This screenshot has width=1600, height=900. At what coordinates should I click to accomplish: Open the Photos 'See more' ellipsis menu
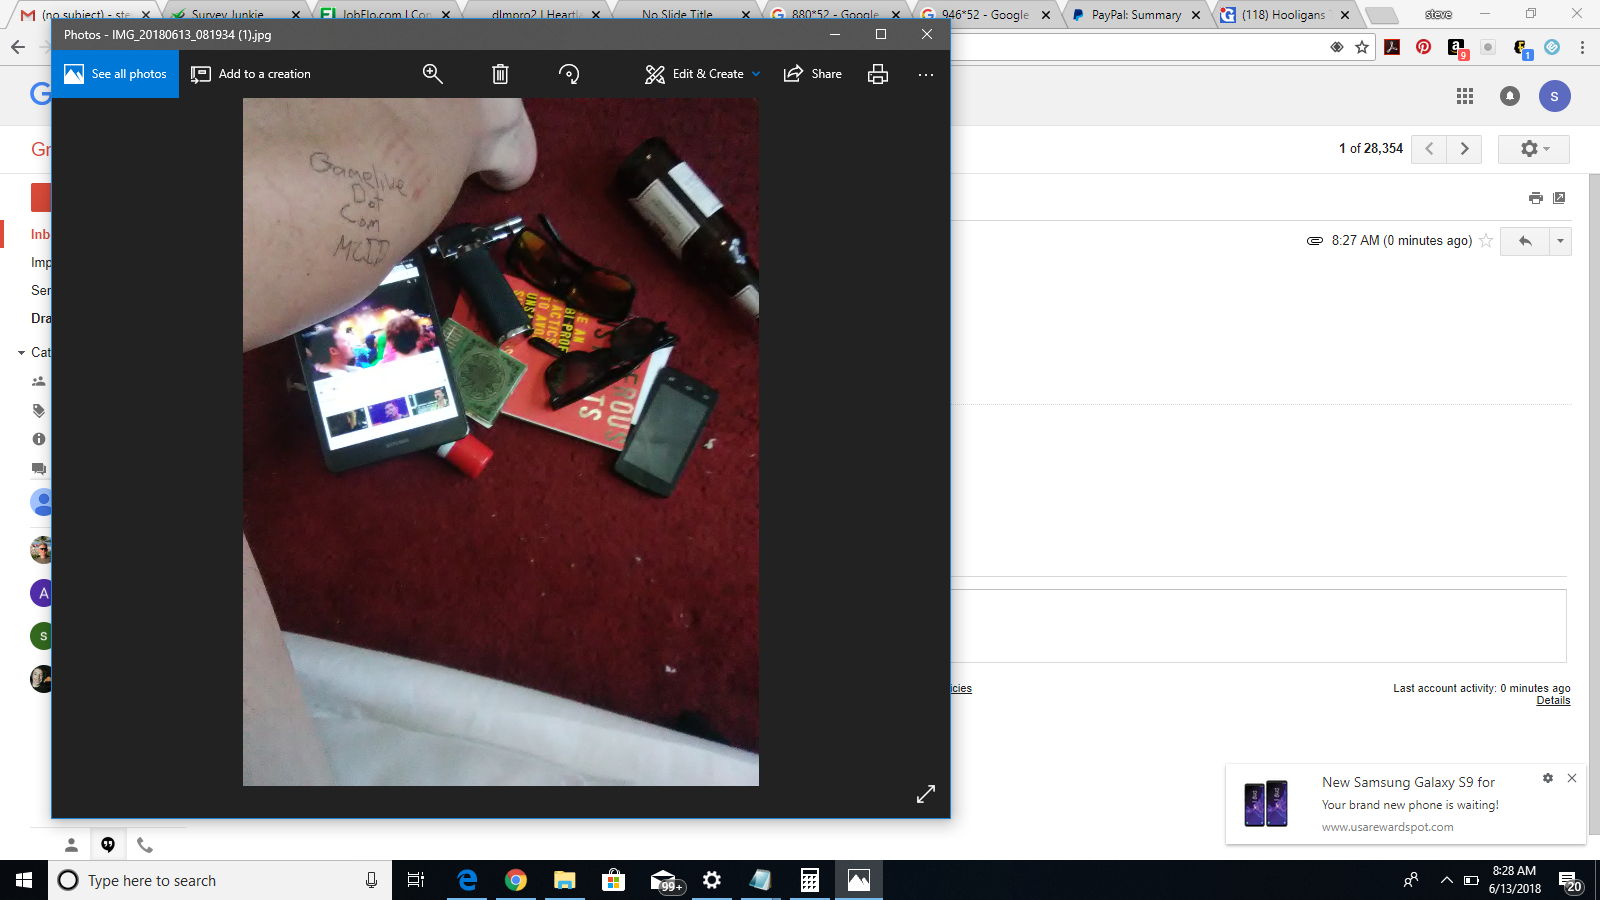tap(926, 74)
